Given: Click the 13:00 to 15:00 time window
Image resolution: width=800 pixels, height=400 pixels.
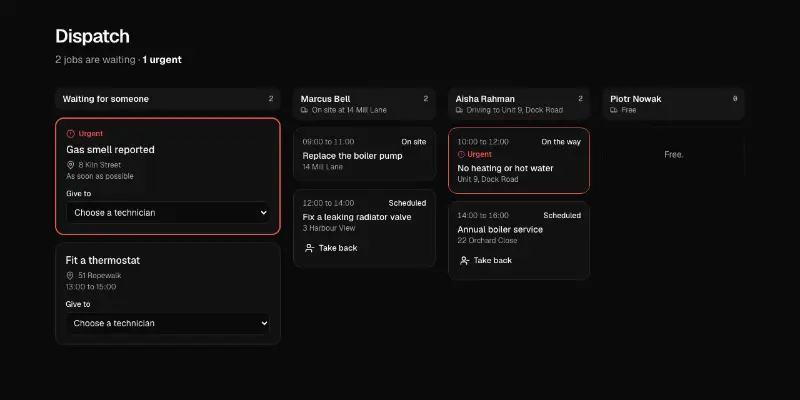Looking at the screenshot, I should coord(91,287).
